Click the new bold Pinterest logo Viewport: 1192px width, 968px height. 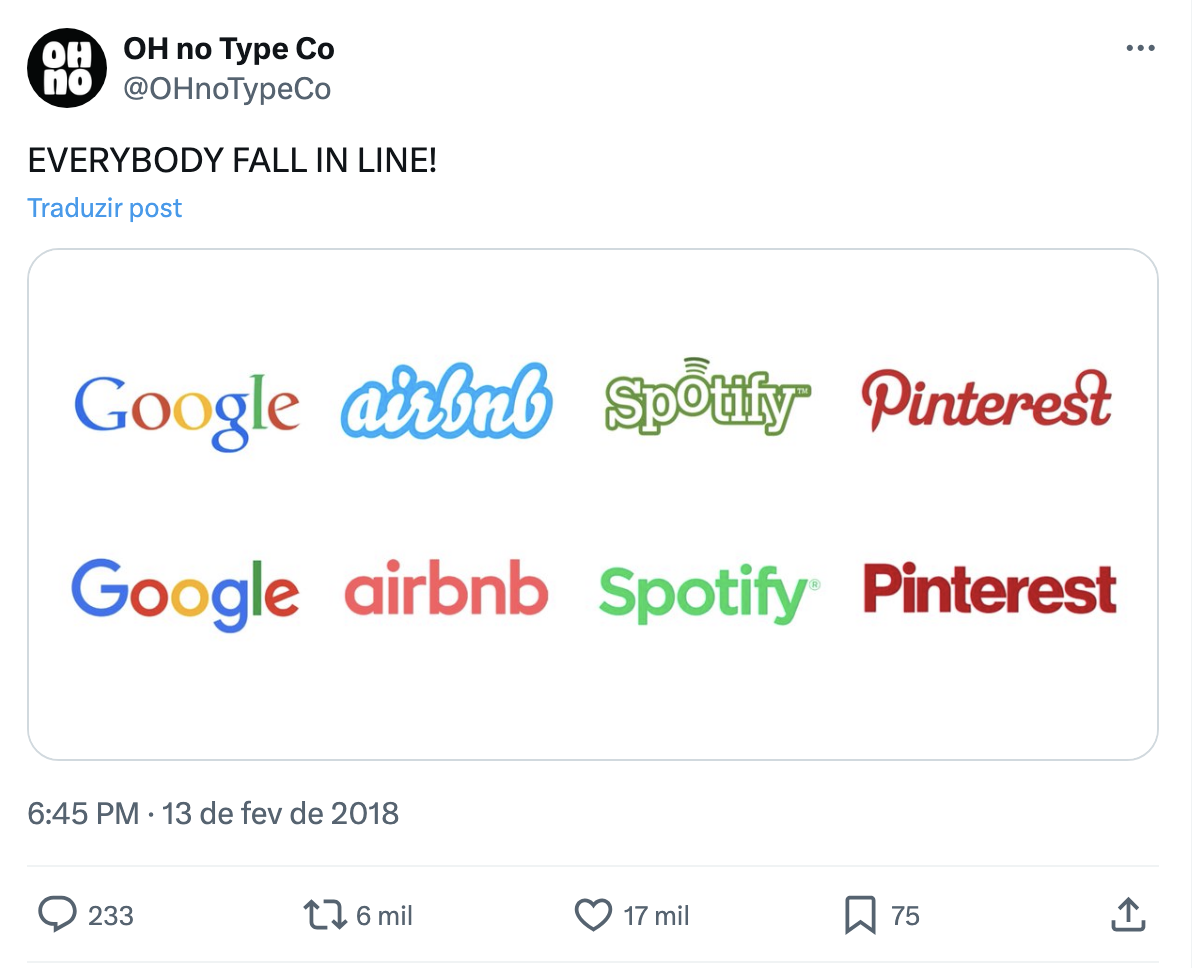(x=989, y=589)
